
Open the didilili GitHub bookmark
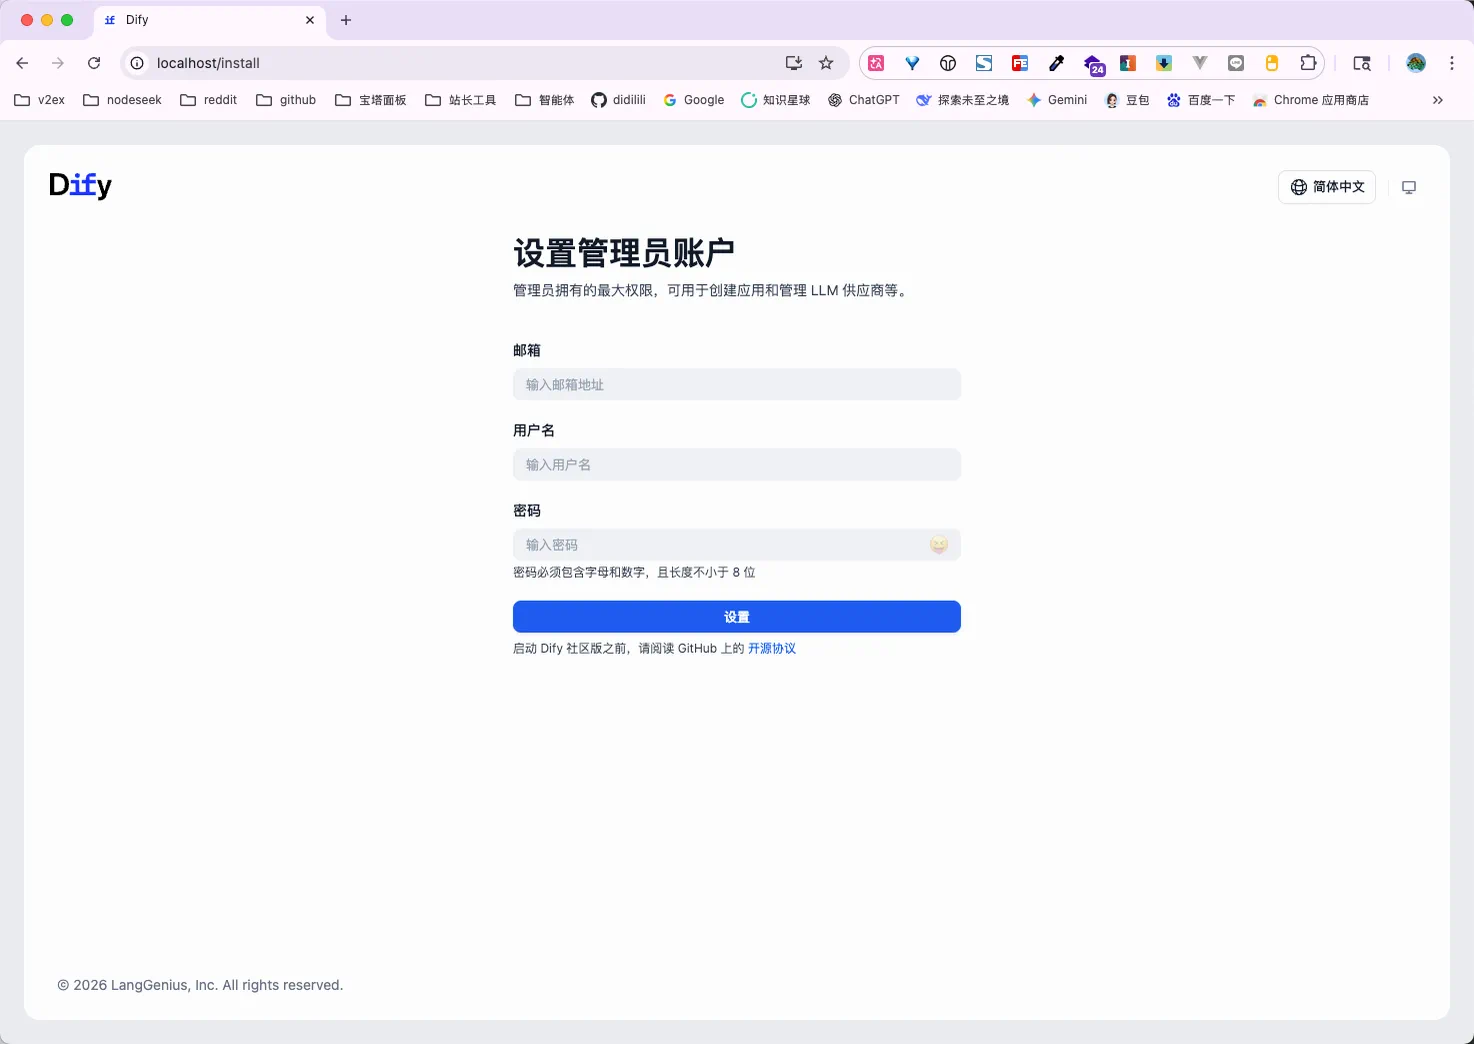pos(618,100)
